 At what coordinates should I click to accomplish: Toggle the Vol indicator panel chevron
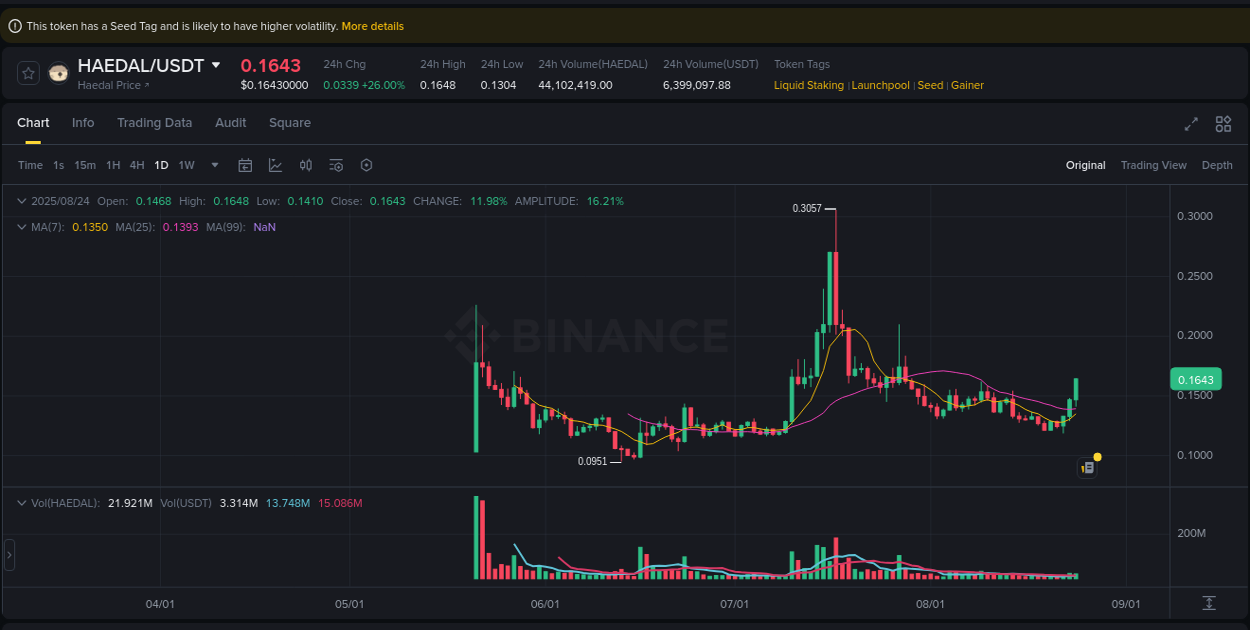click(x=20, y=503)
